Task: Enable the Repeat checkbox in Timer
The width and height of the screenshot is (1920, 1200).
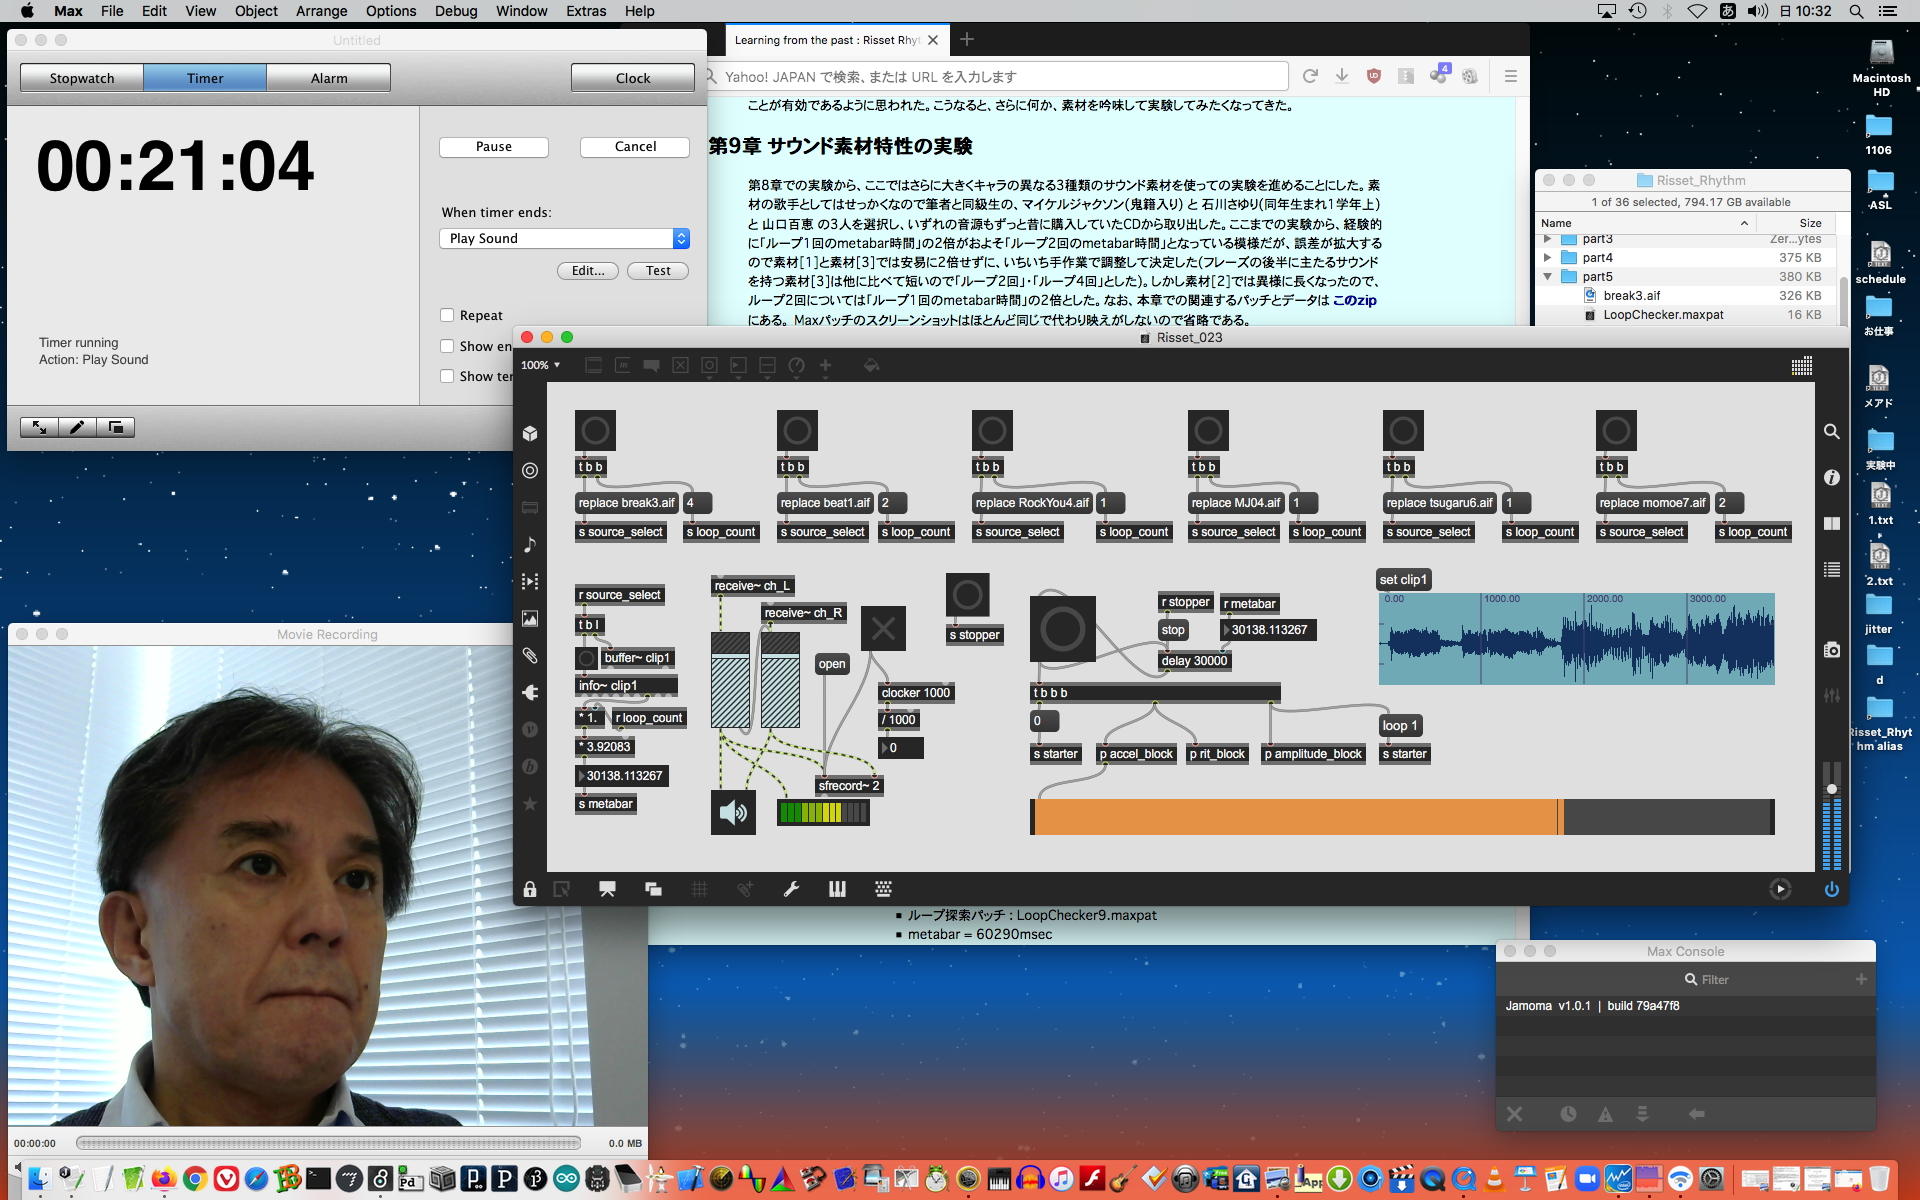Action: click(447, 315)
